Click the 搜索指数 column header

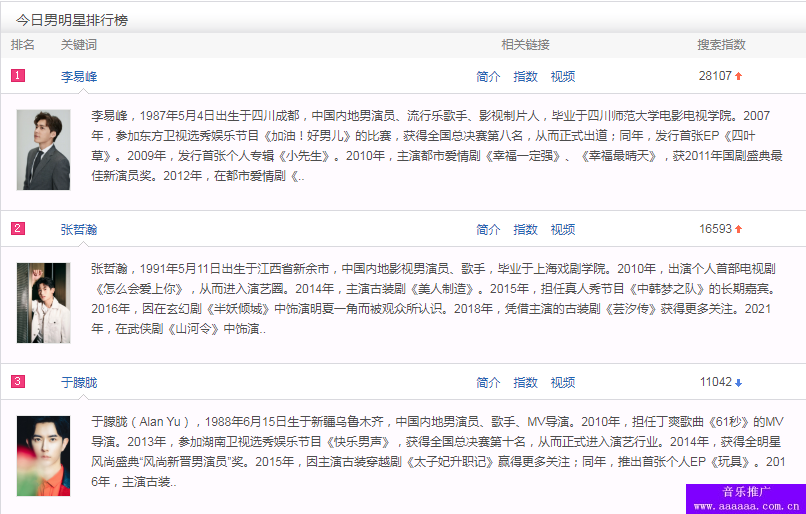coord(721,45)
